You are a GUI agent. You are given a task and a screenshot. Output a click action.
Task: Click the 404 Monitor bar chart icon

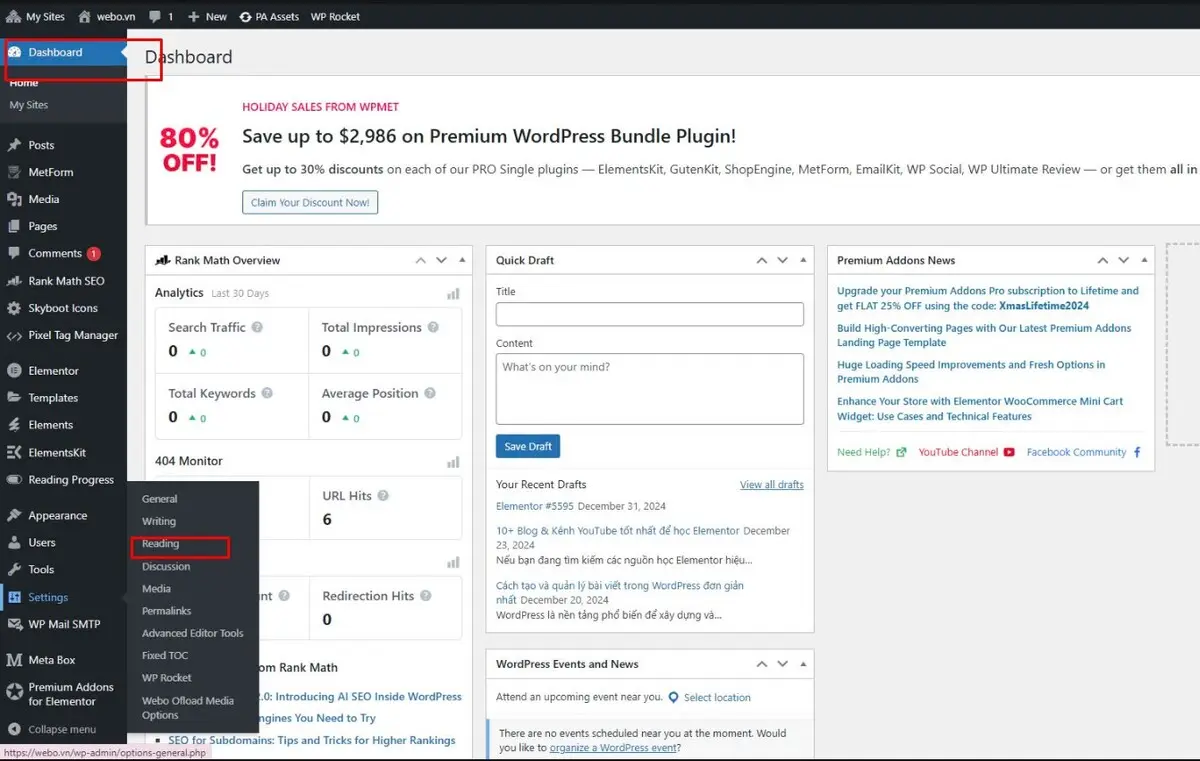[x=453, y=461]
